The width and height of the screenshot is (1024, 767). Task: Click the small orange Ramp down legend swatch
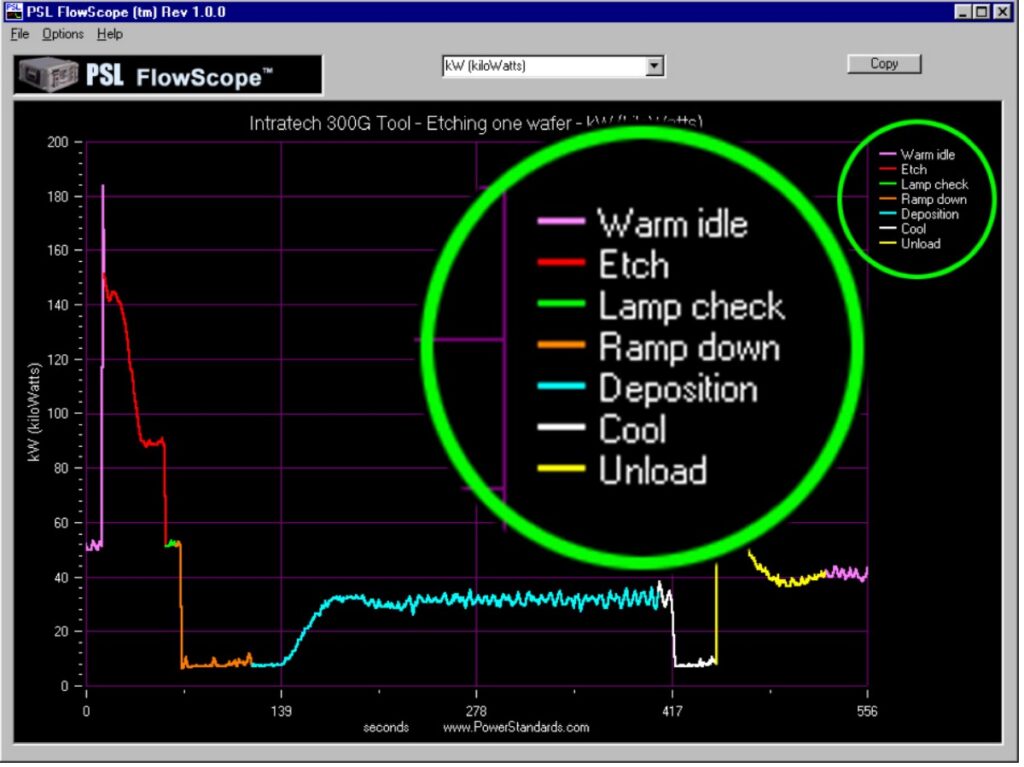tap(889, 199)
